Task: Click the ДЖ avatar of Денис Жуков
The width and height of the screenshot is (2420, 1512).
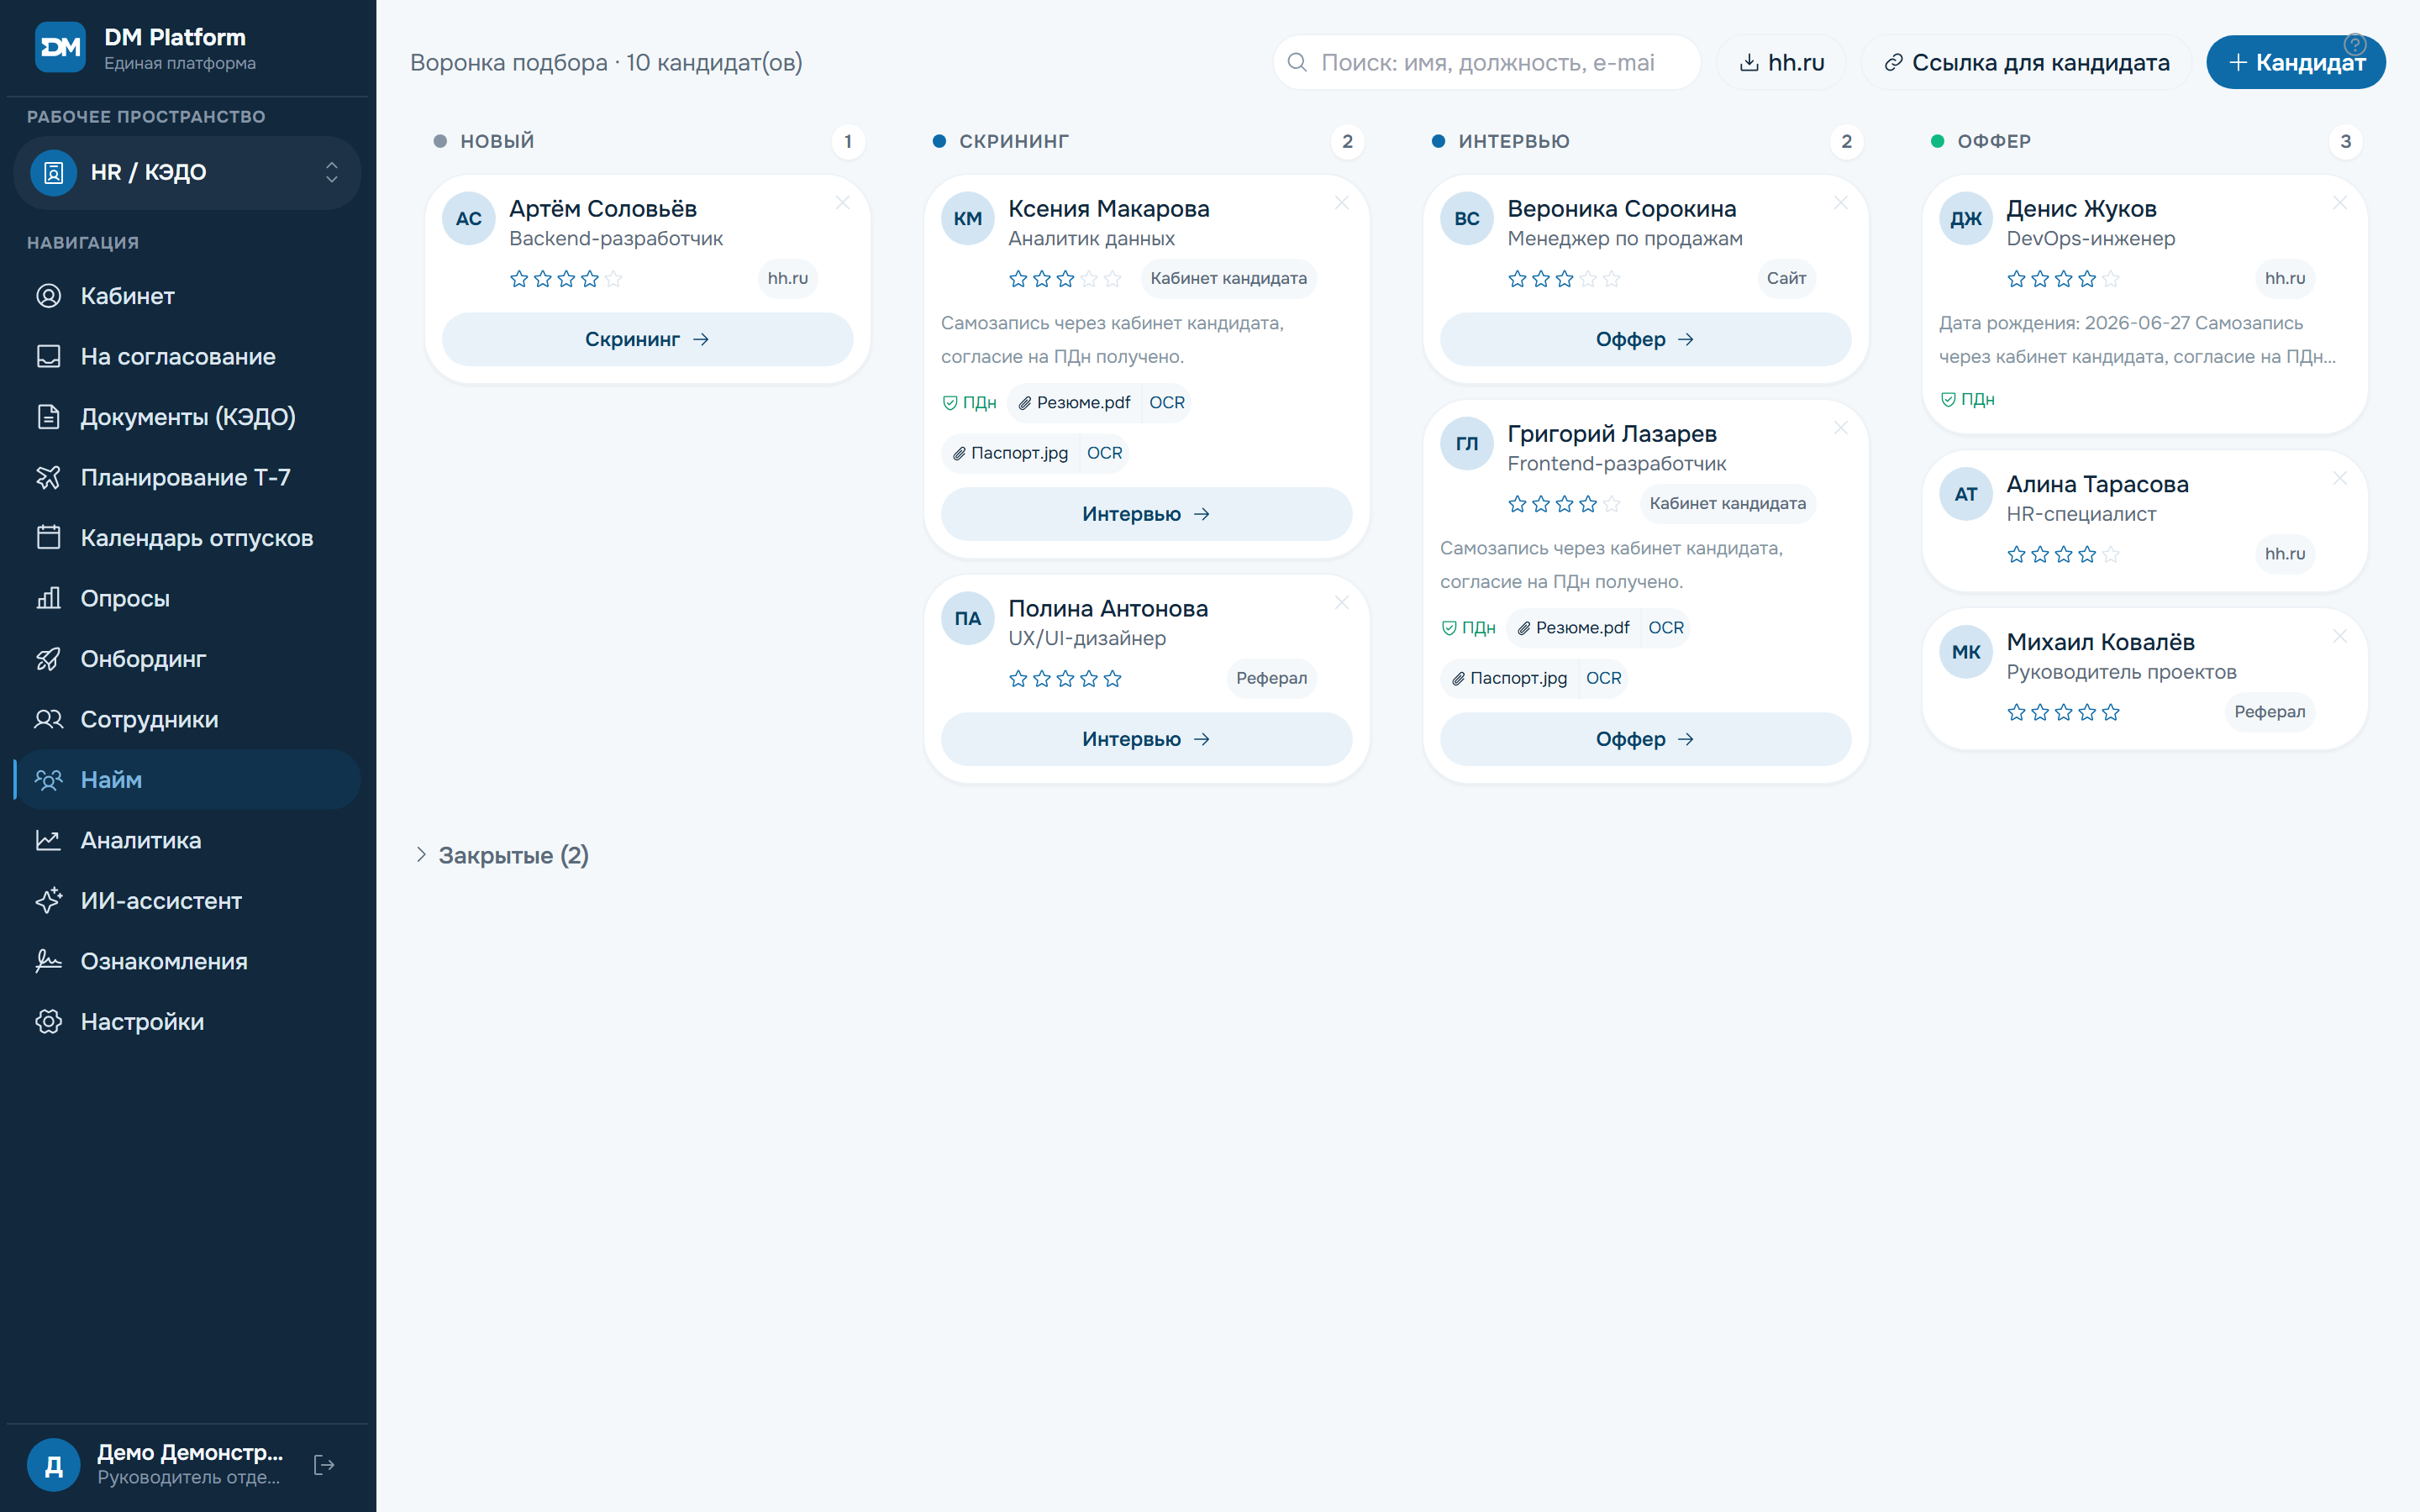Action: [1965, 218]
